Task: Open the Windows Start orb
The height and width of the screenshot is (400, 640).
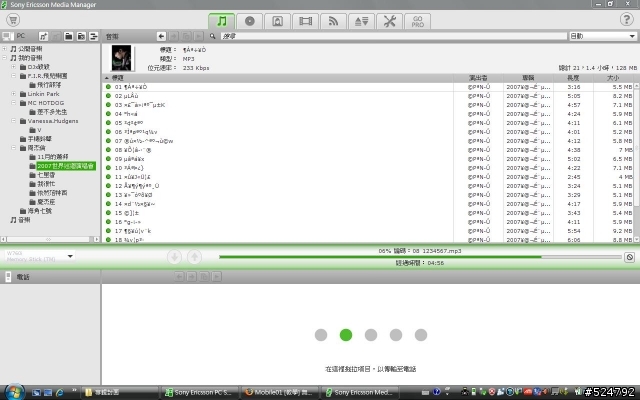Action: pos(14,392)
